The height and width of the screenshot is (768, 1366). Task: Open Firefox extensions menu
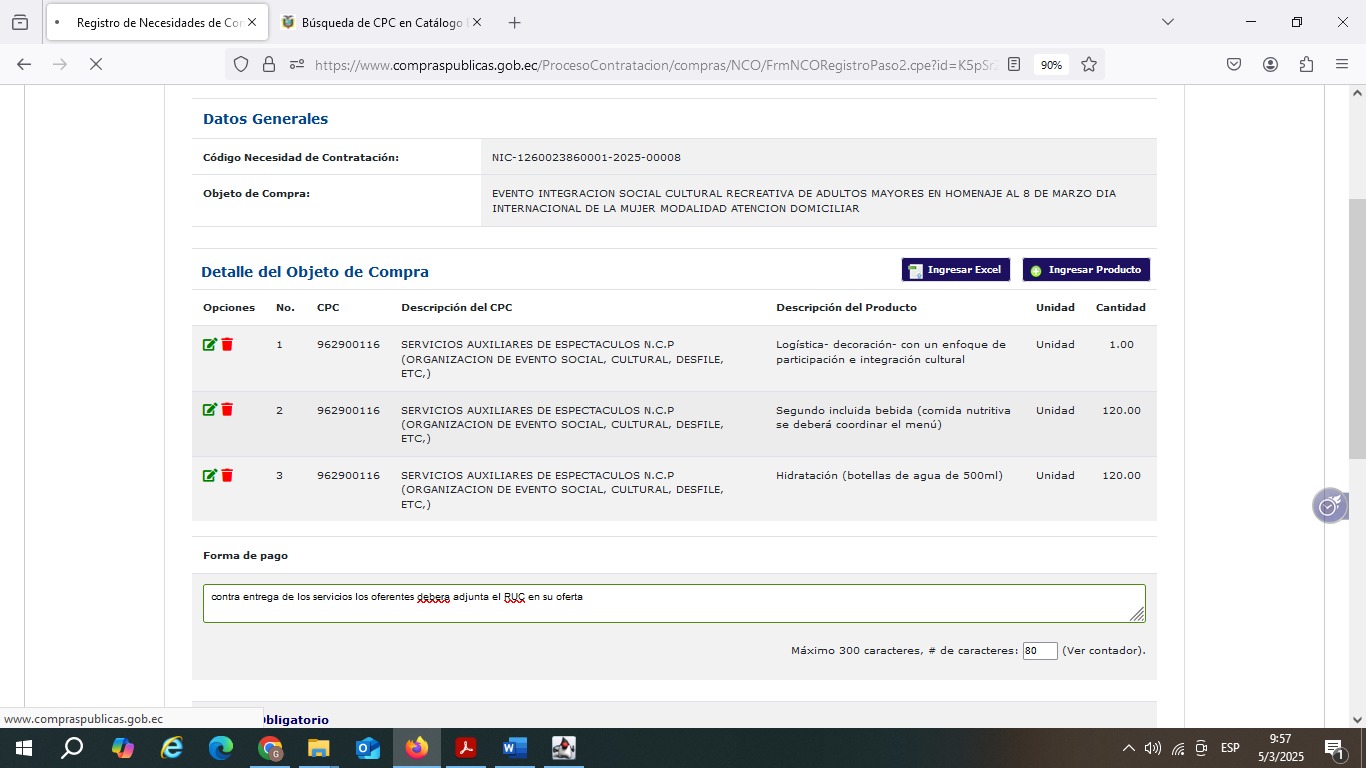(x=1306, y=64)
